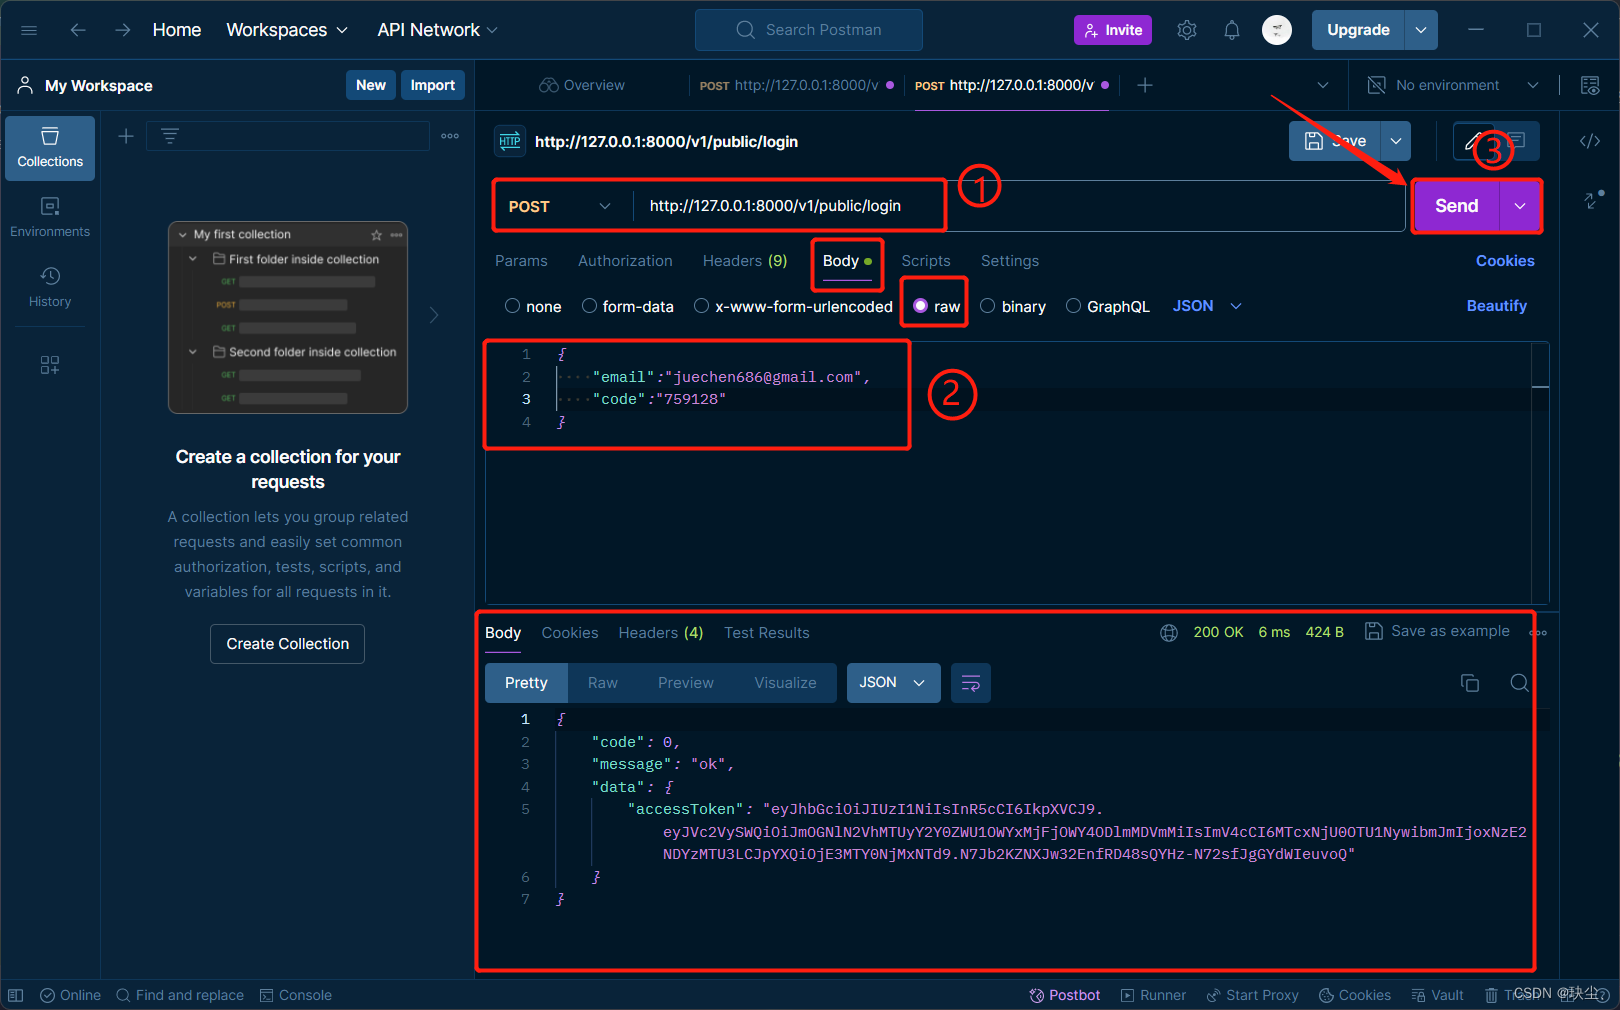Image resolution: width=1620 pixels, height=1010 pixels.
Task: Show response in Raw view
Action: click(x=603, y=683)
